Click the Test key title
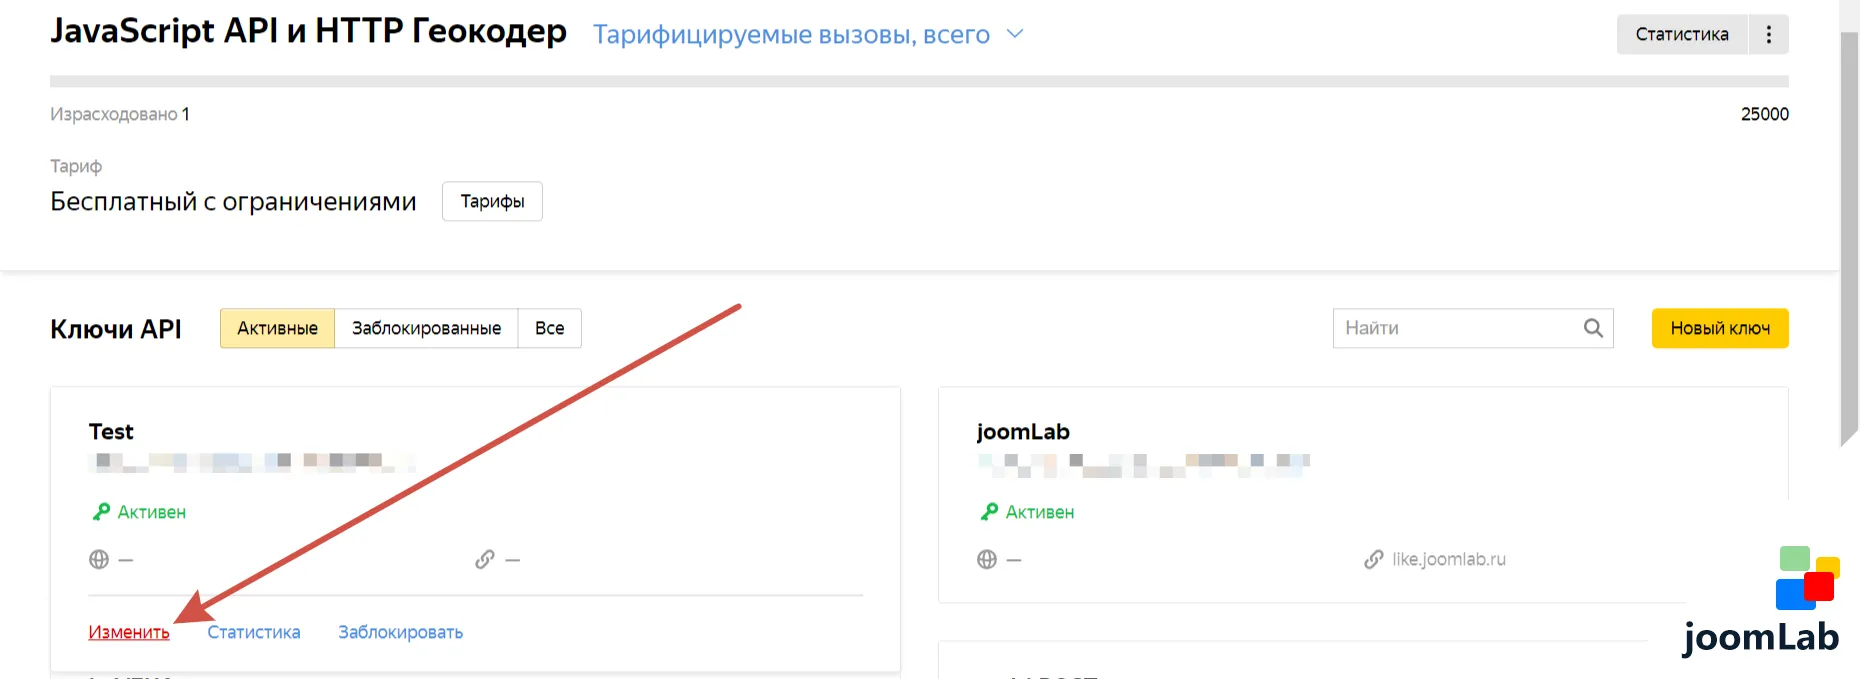Viewport: 1860px width, 679px height. tap(111, 431)
